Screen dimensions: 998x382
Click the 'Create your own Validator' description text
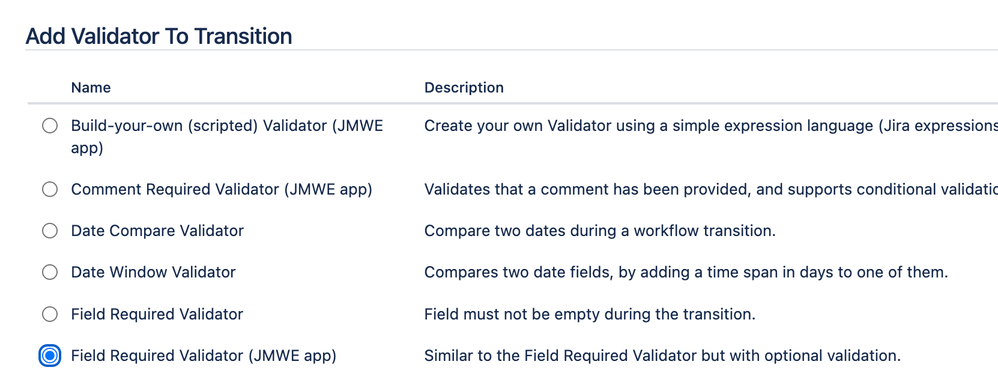pos(711,126)
